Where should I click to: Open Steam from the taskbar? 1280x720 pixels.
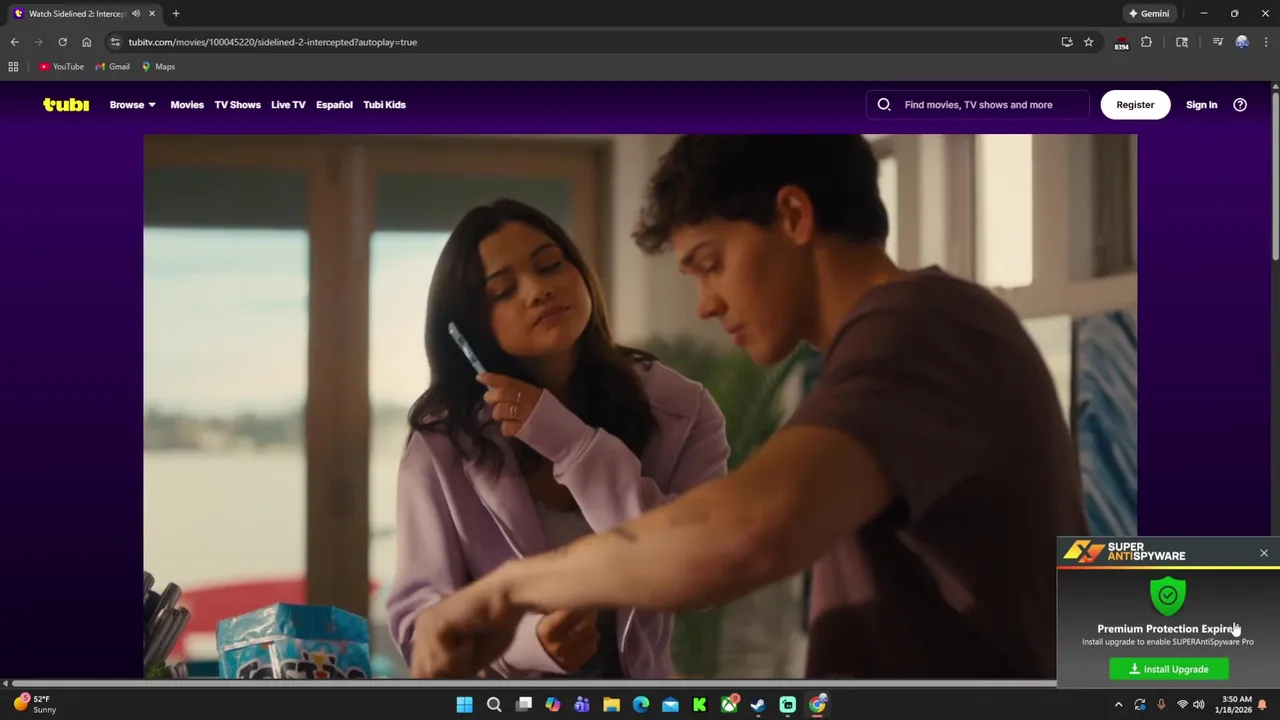coord(758,705)
